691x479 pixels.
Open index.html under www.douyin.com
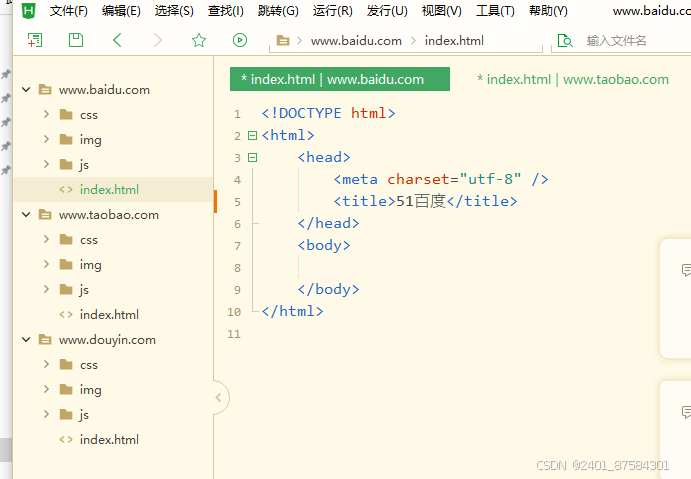pyautogui.click(x=109, y=439)
